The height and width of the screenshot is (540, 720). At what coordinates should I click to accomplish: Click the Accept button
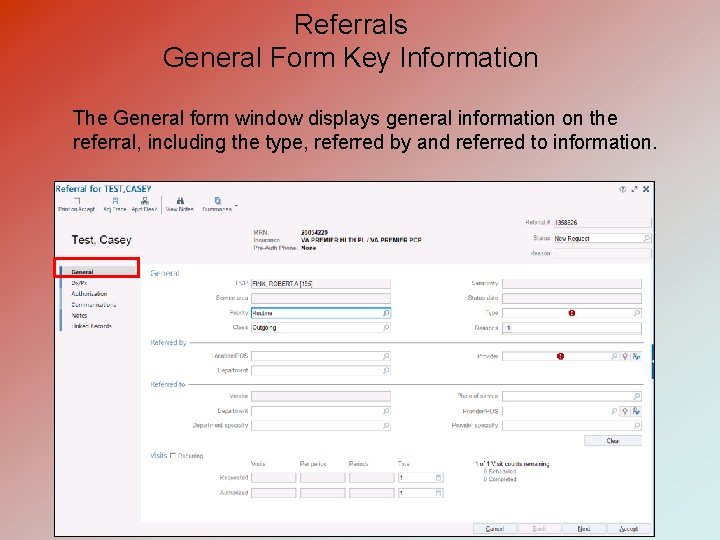coord(629,529)
